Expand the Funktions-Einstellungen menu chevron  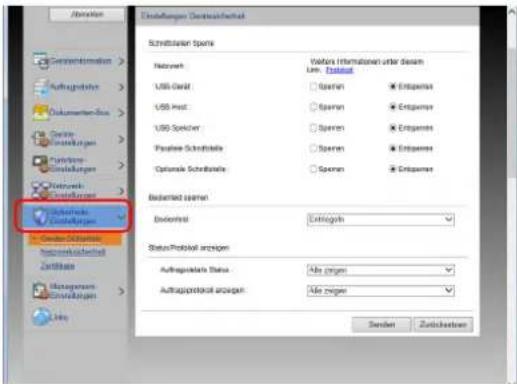121,165
